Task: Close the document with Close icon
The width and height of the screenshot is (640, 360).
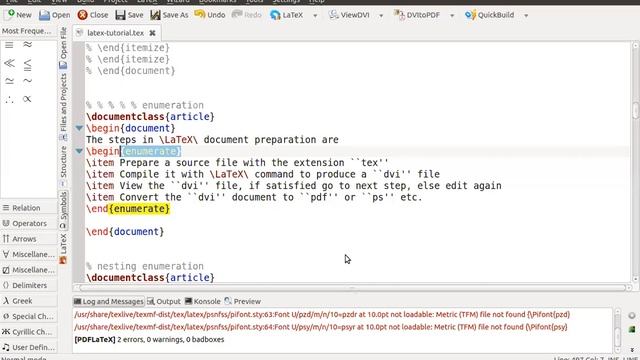Action: click(82, 15)
